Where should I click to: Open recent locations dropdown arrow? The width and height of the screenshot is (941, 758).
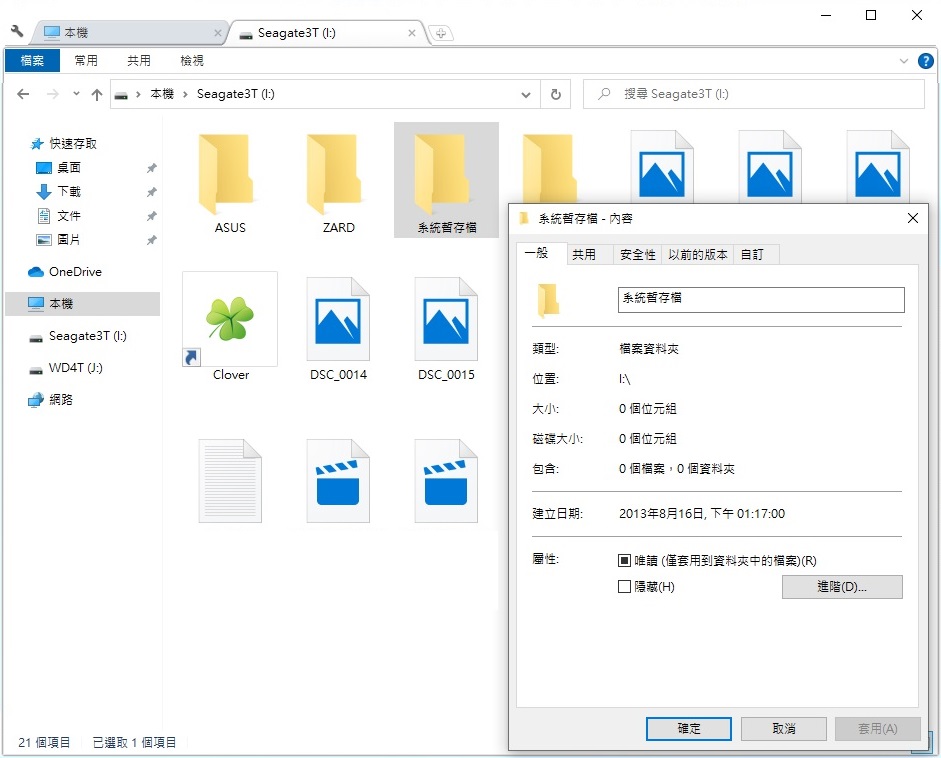[76, 94]
